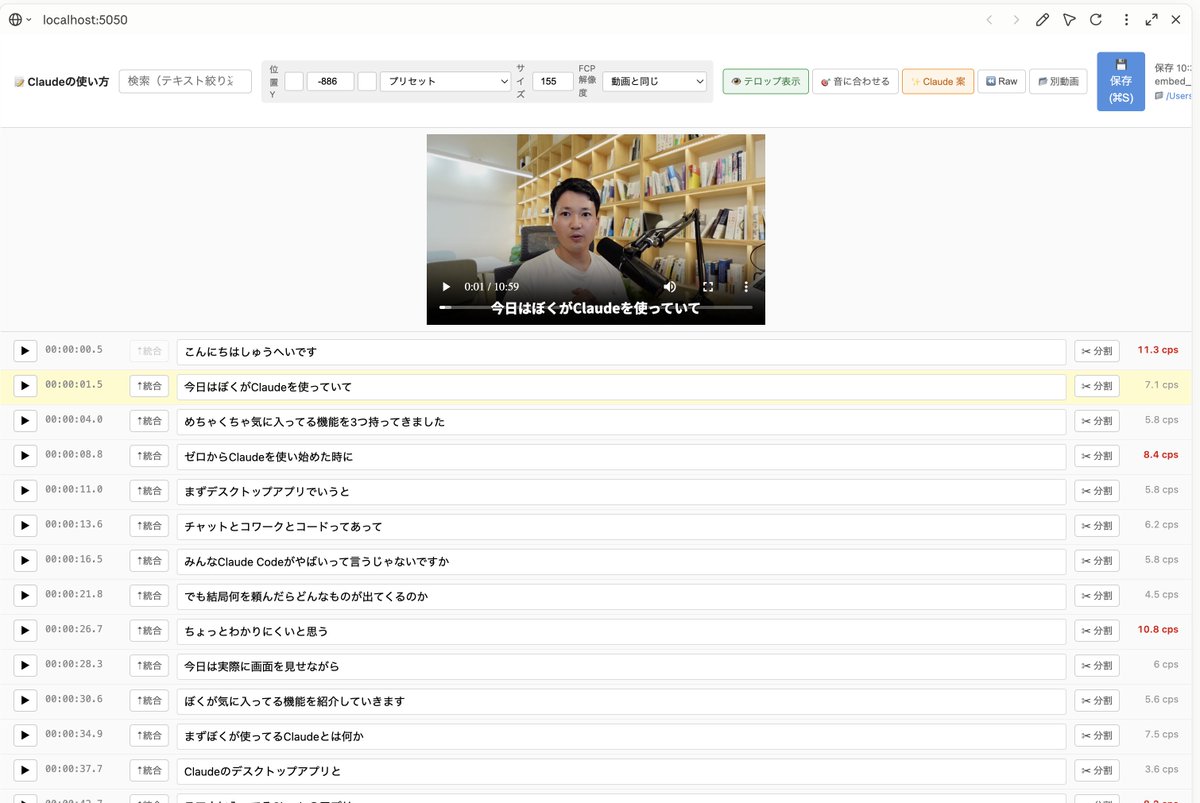Play the row 今日はぼくがClaudeを使っていて
1200x803 pixels.
[x=25, y=386]
